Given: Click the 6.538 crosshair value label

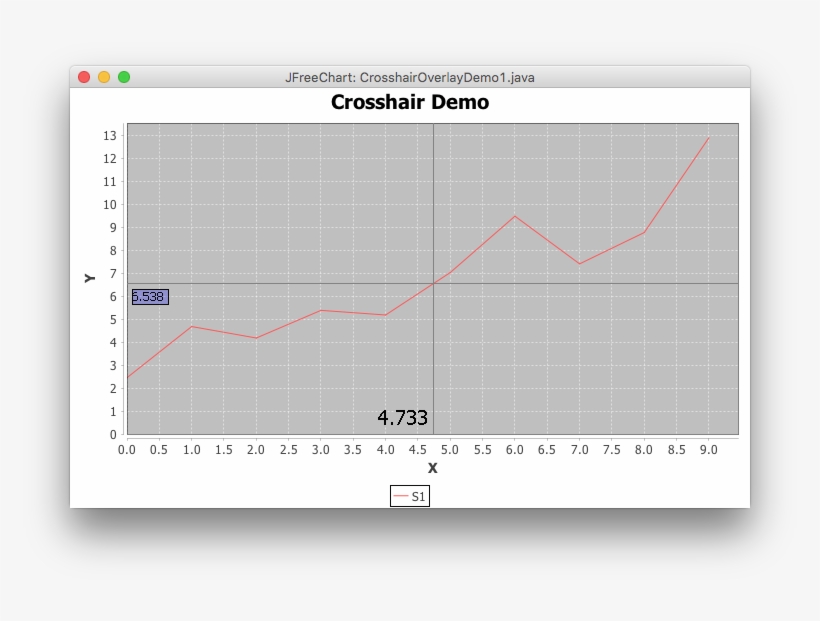Looking at the screenshot, I should [x=149, y=296].
